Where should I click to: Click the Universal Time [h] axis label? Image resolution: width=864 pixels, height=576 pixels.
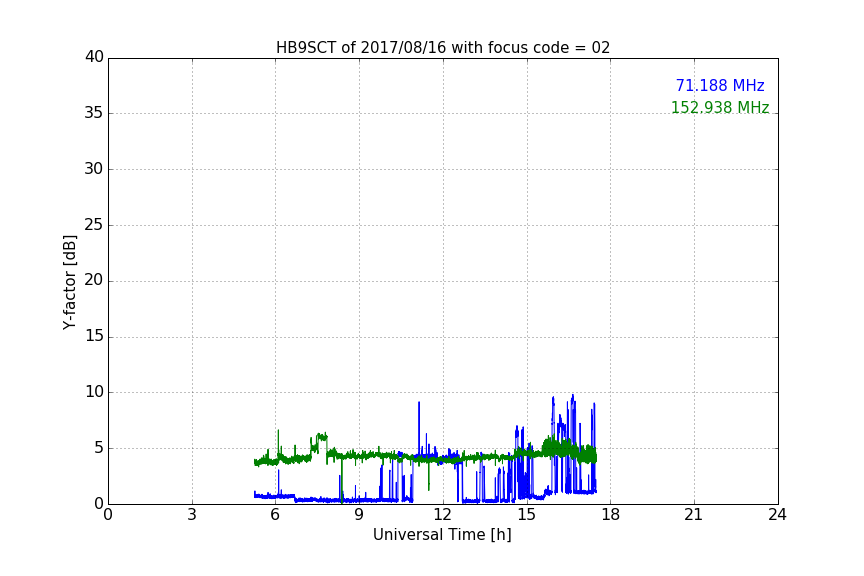442,535
